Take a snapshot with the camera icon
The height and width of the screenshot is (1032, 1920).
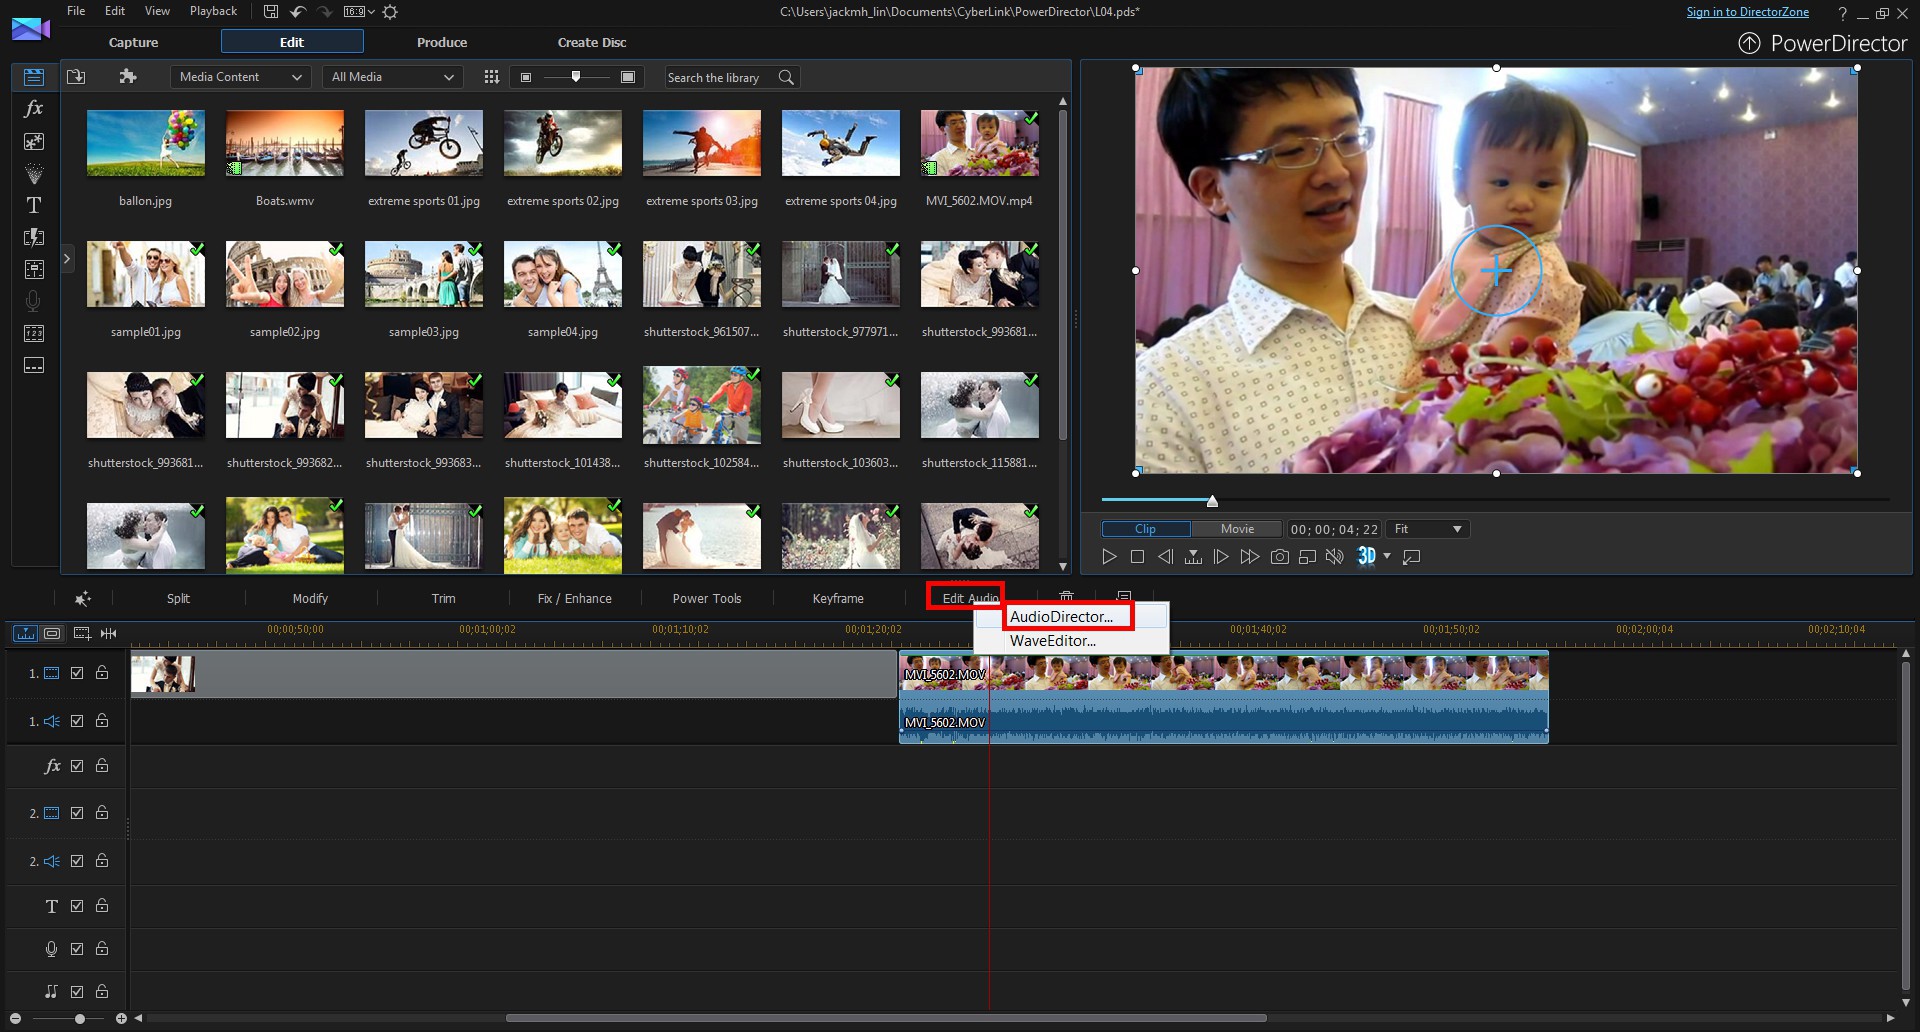click(1279, 557)
